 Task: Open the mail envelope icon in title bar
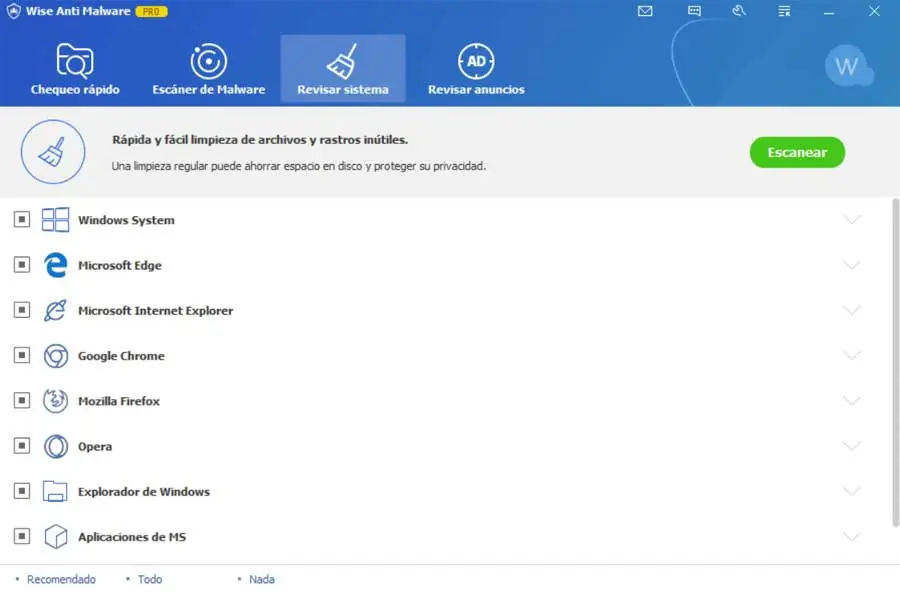coord(645,11)
